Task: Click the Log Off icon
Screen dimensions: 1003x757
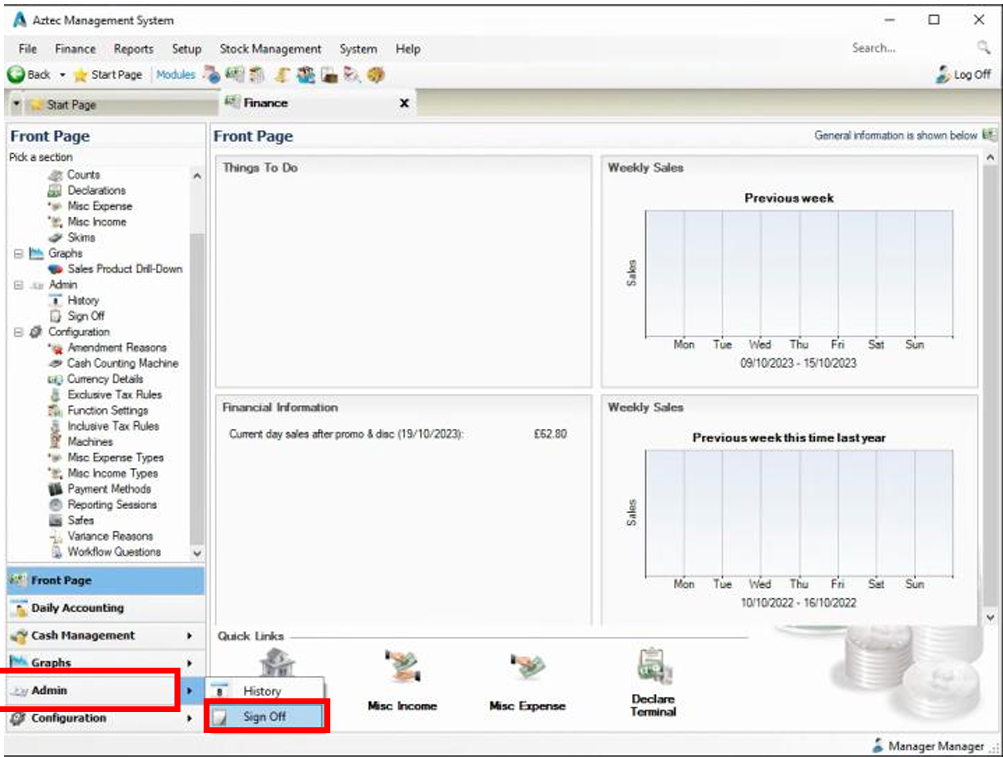Action: [943, 75]
